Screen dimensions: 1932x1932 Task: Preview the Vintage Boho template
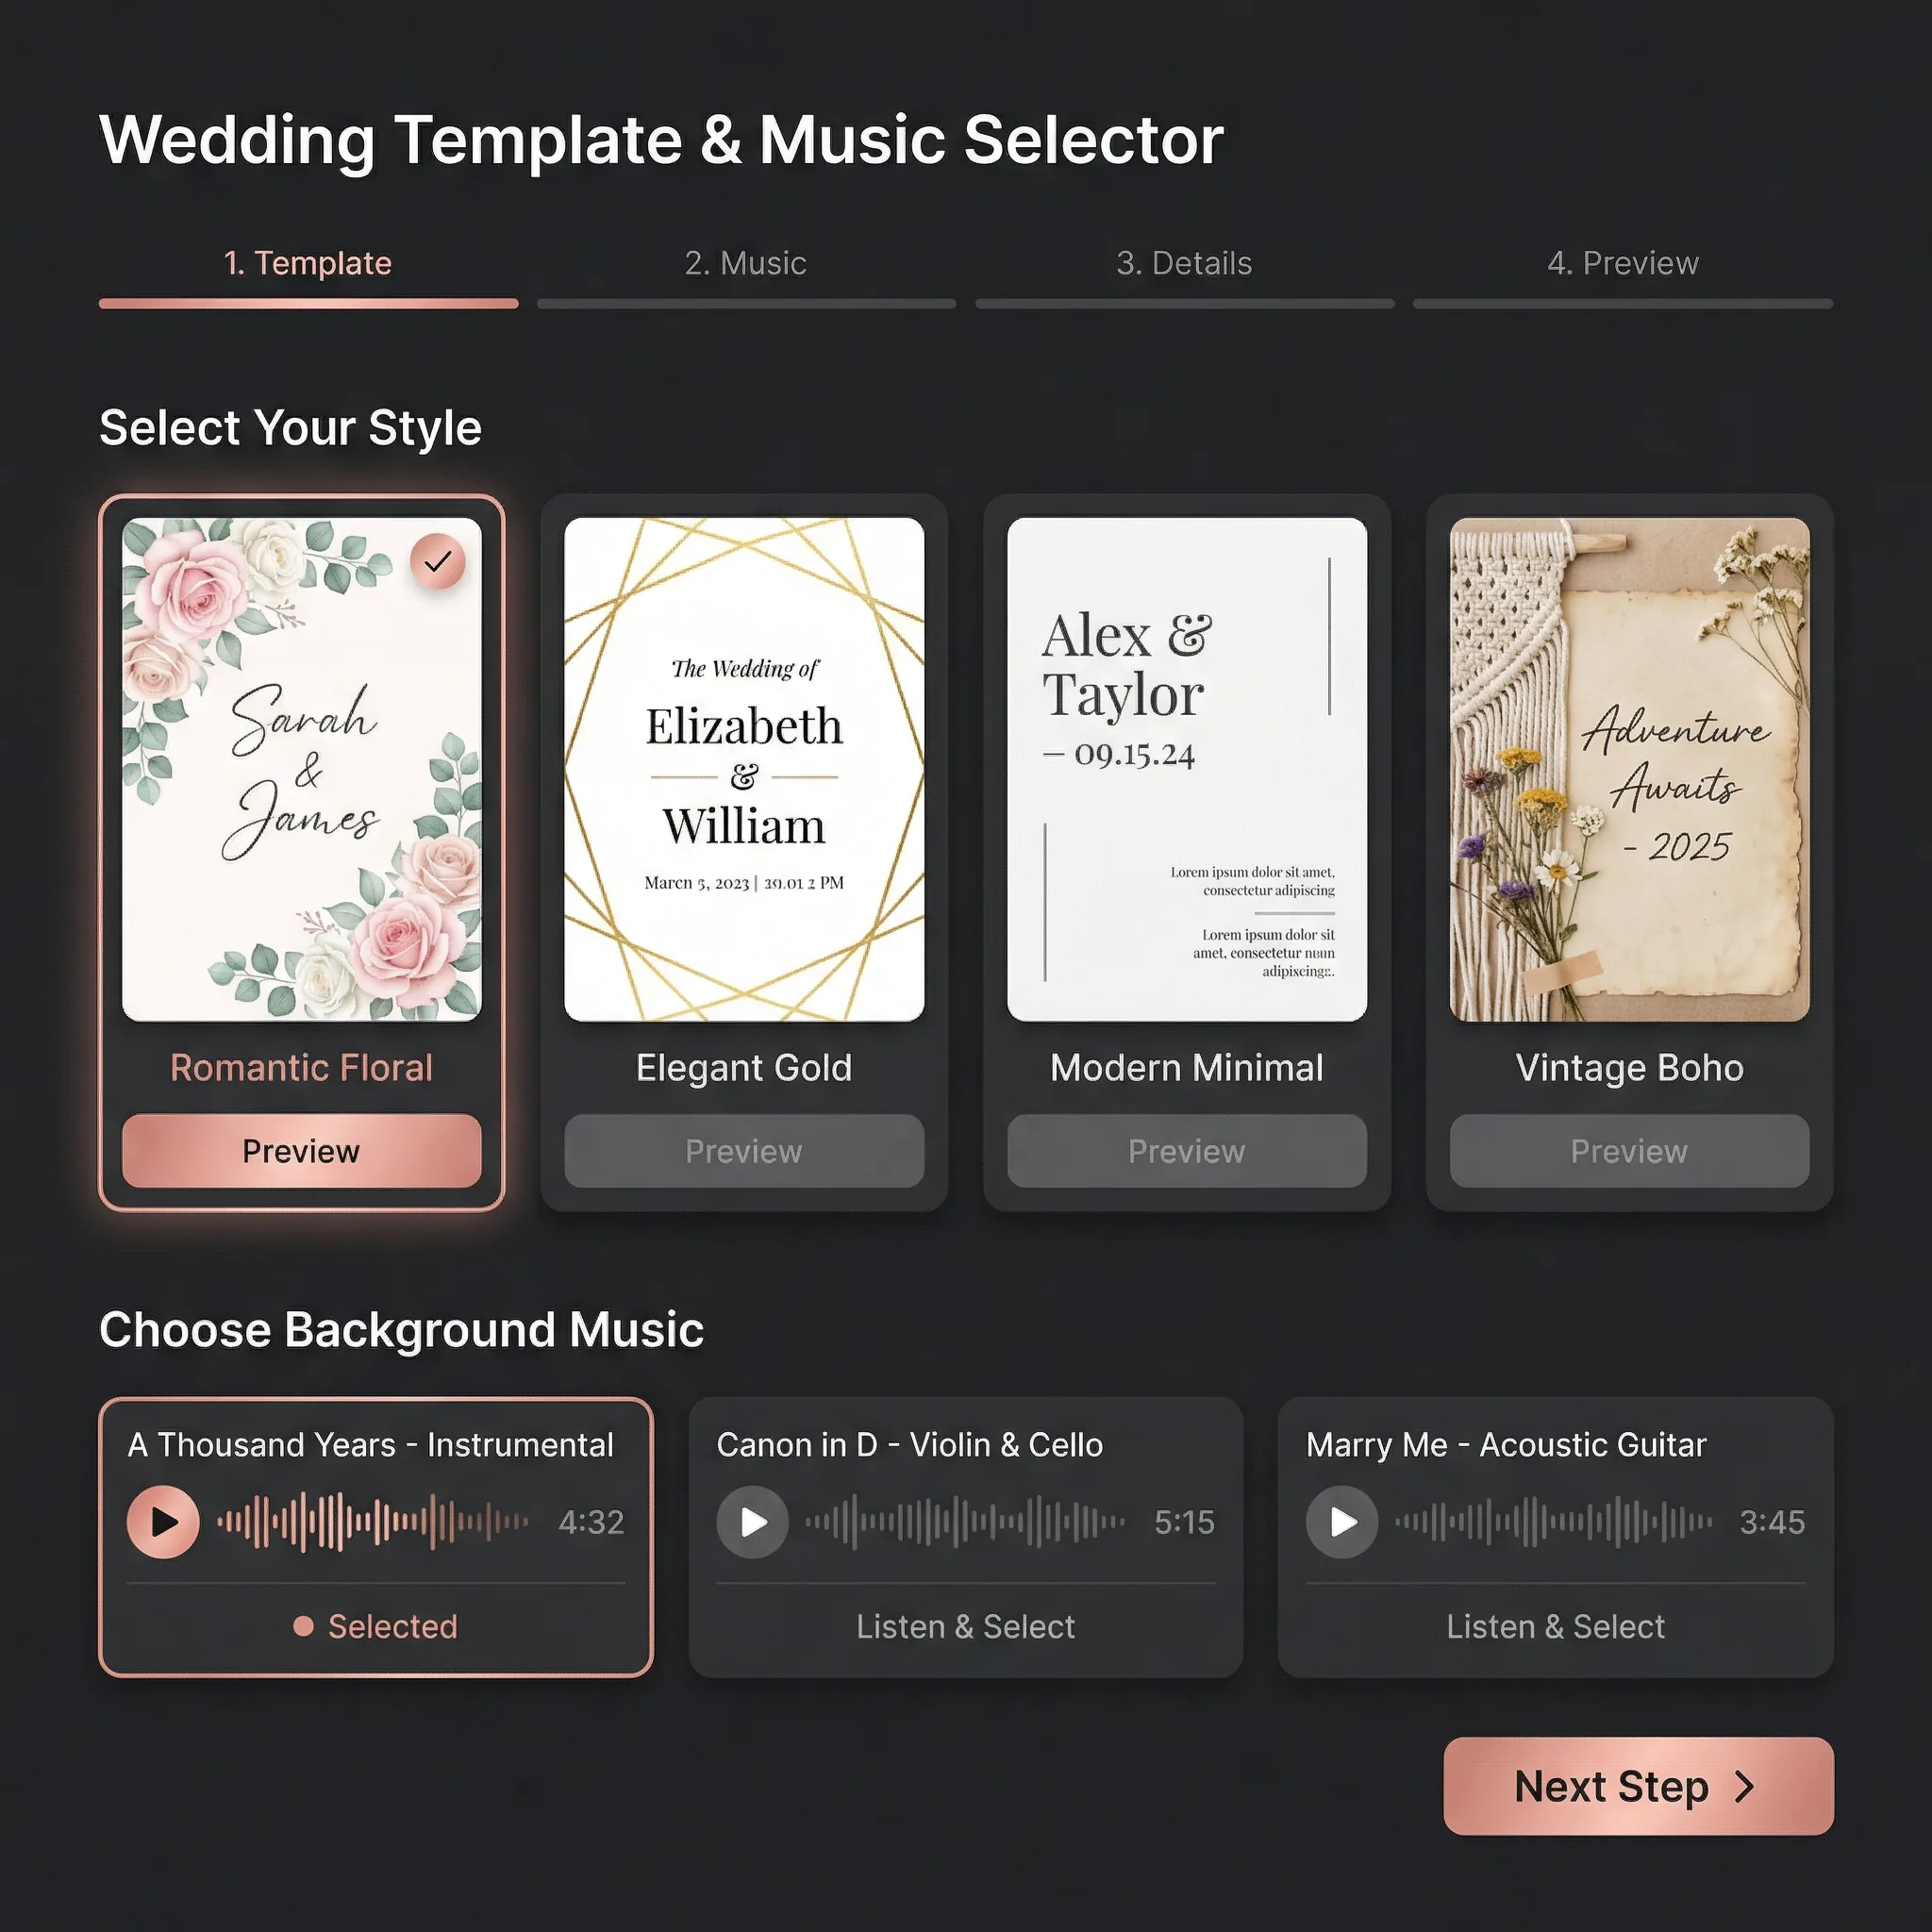1628,1151
